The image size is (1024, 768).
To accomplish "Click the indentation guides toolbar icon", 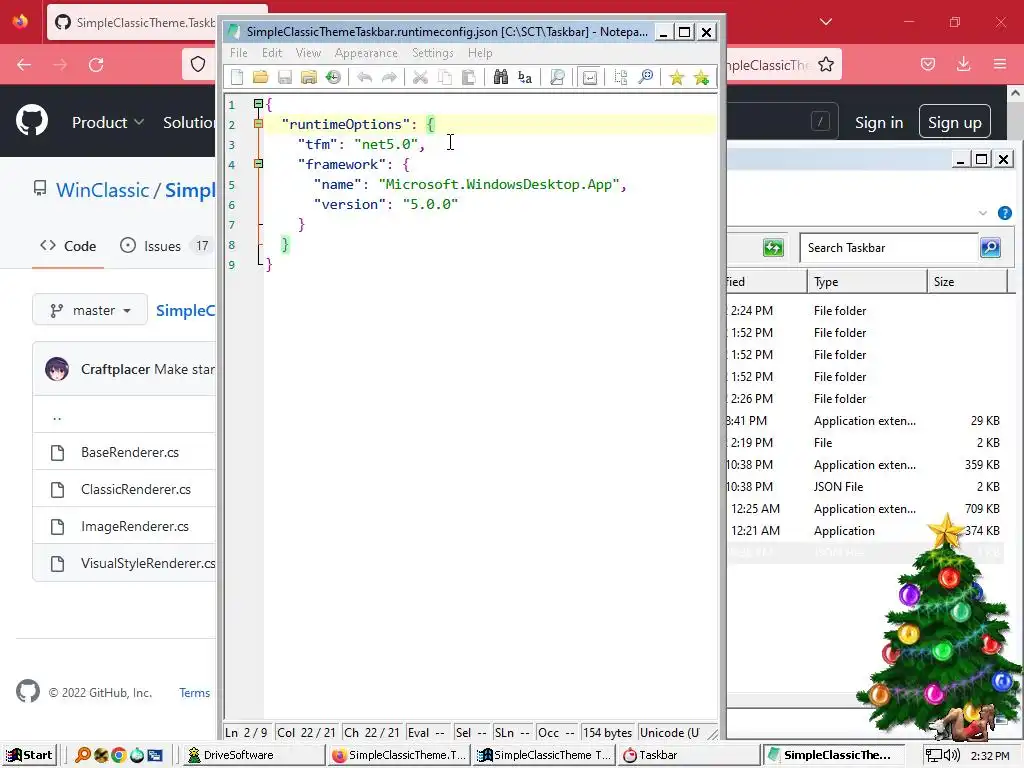I will tap(620, 78).
